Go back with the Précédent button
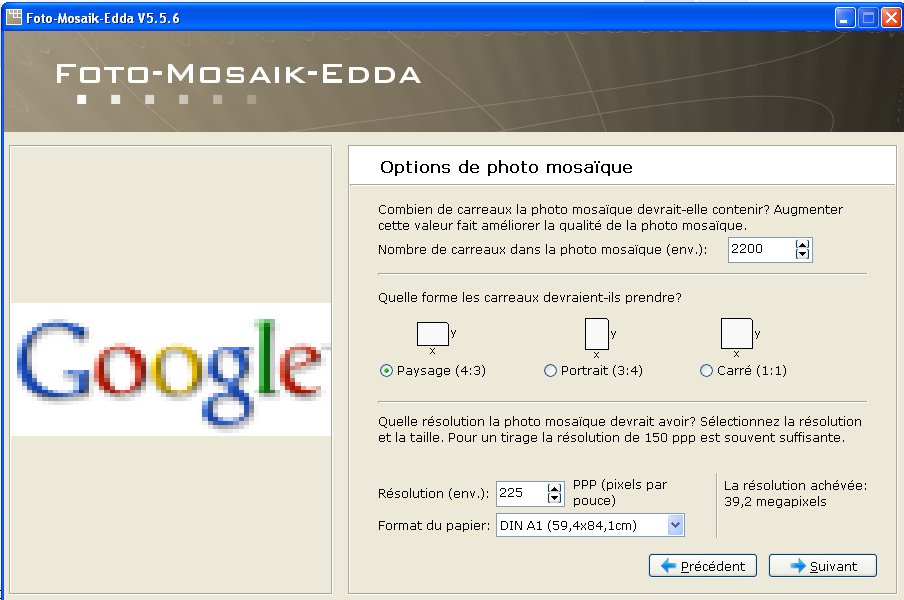This screenshot has height=600, width=904. [703, 566]
